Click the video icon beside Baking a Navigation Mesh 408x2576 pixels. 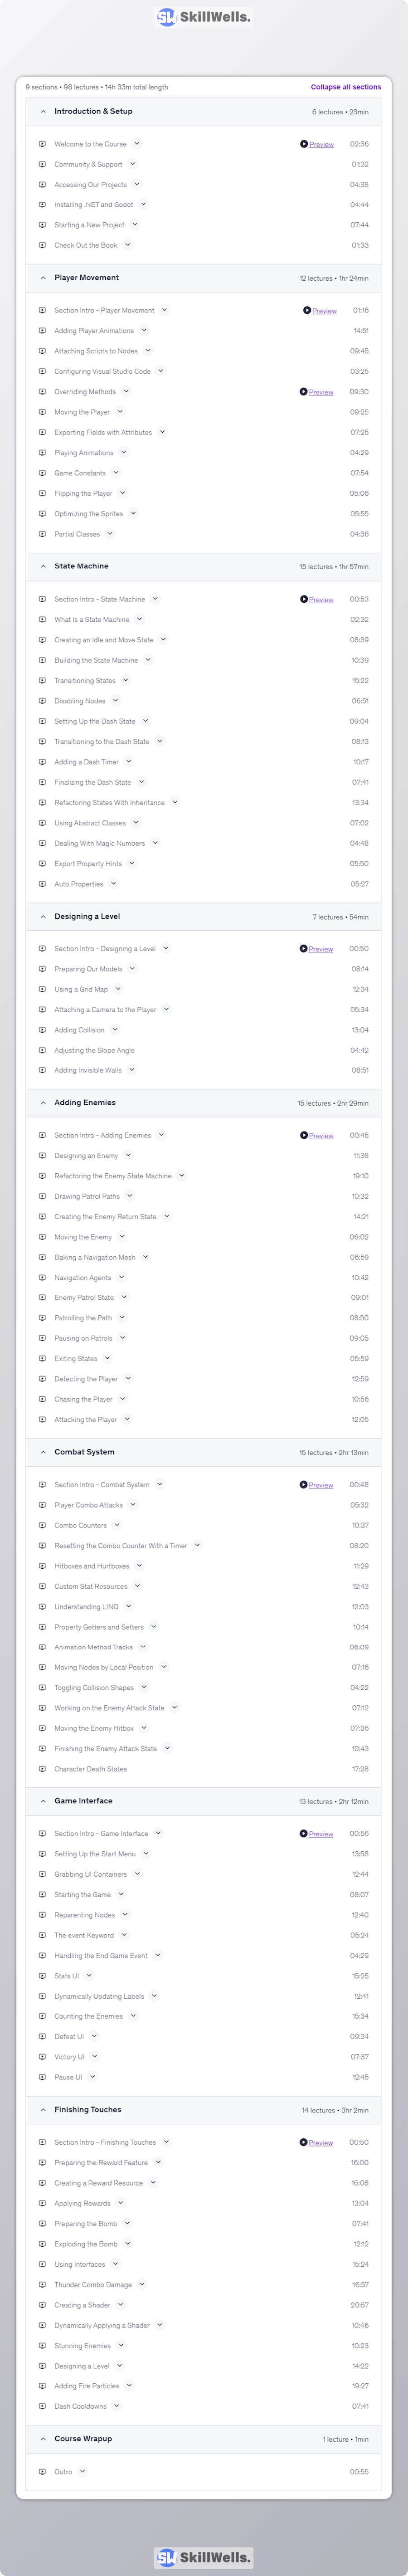click(42, 1257)
